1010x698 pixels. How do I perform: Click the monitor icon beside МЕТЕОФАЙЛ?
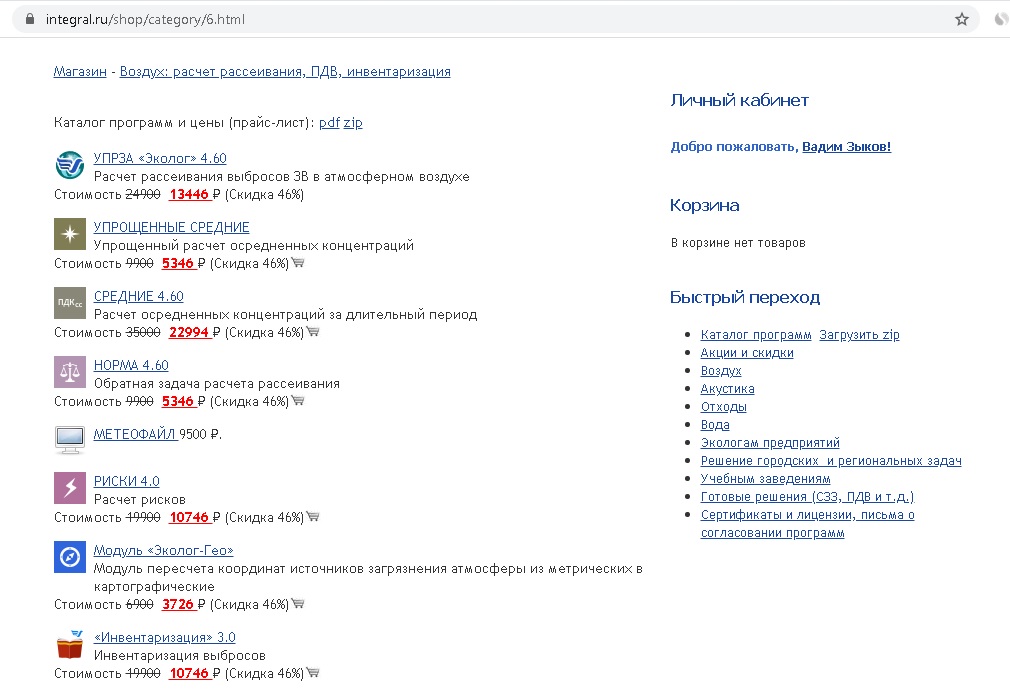(70, 438)
